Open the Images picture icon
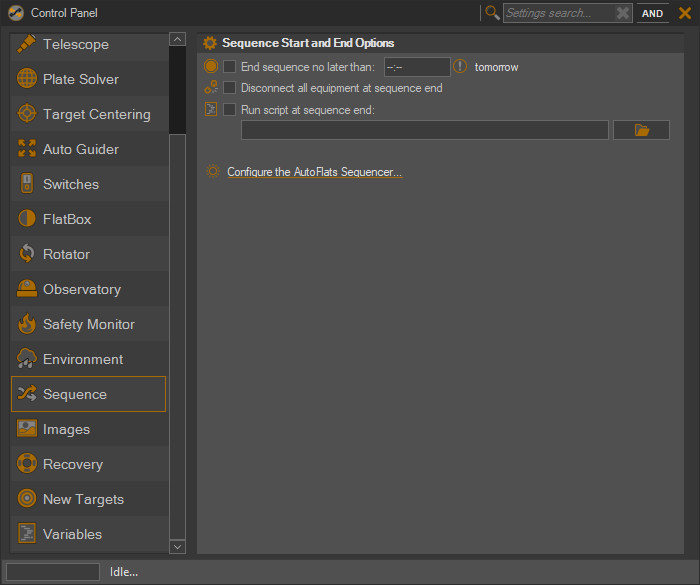 pos(27,428)
